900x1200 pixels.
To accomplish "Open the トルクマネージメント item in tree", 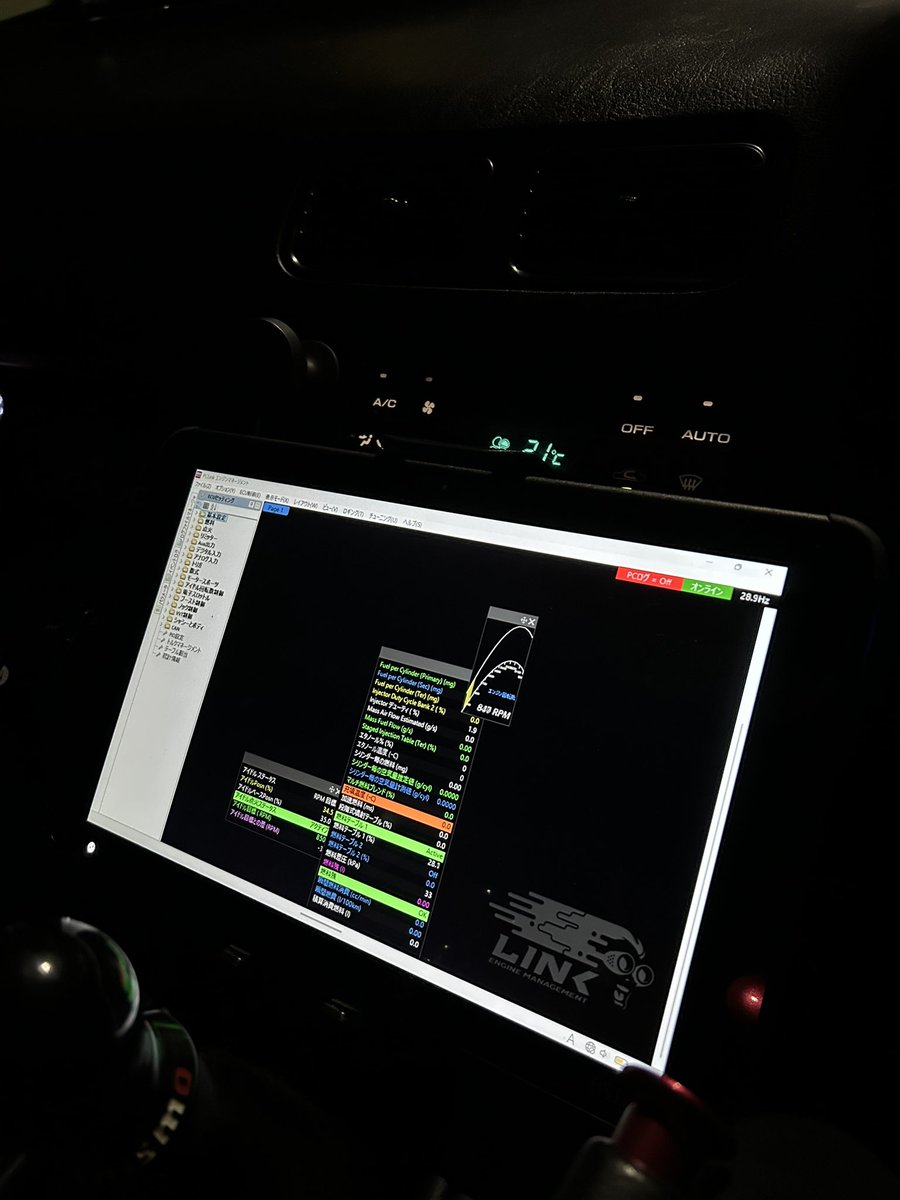I will [x=181, y=643].
